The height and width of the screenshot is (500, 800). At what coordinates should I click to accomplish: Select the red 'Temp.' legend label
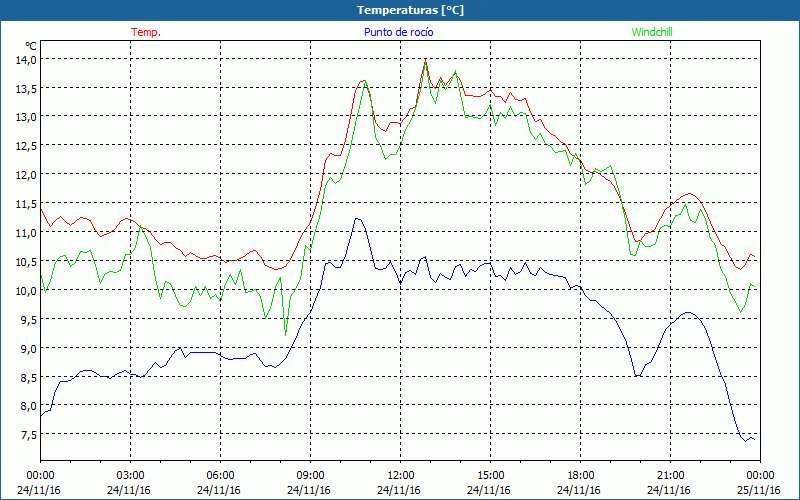(x=146, y=32)
